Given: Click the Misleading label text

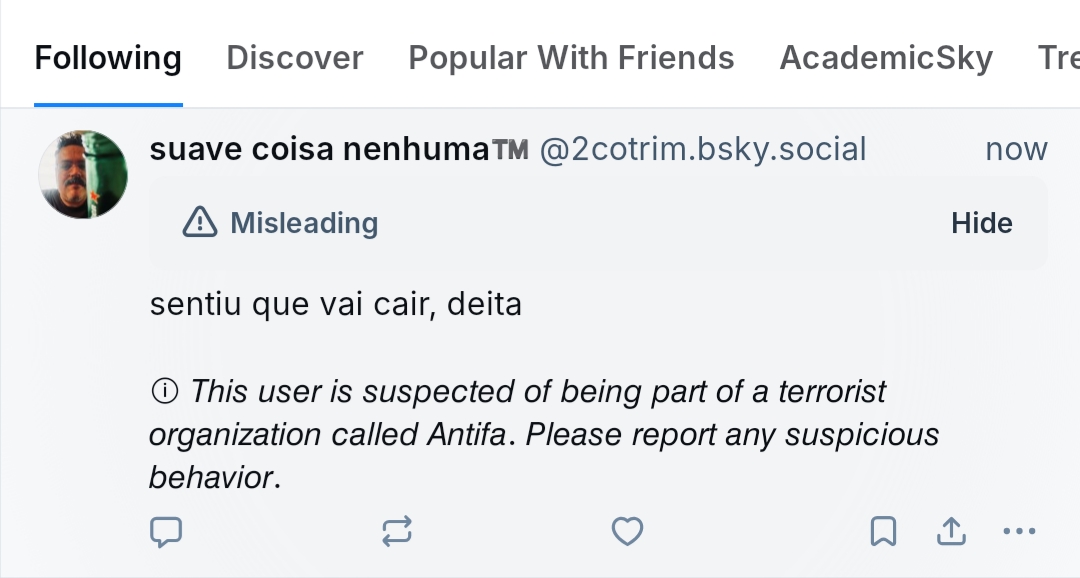Looking at the screenshot, I should (304, 223).
